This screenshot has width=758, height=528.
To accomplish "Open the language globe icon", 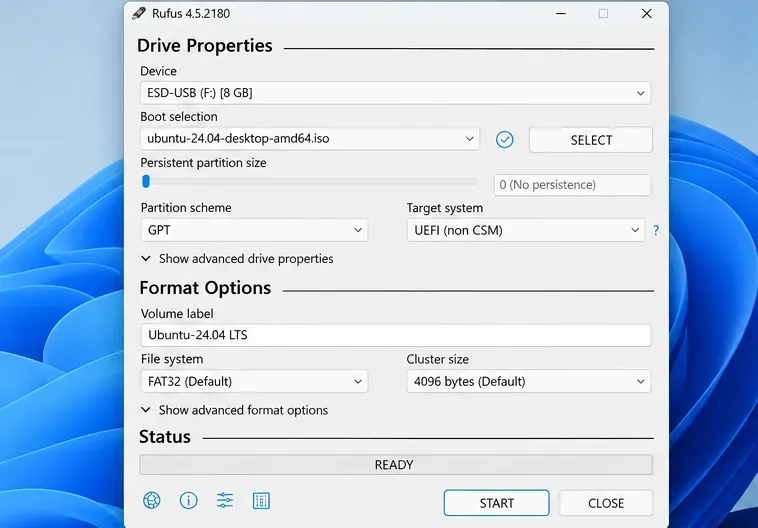I will coord(152,500).
